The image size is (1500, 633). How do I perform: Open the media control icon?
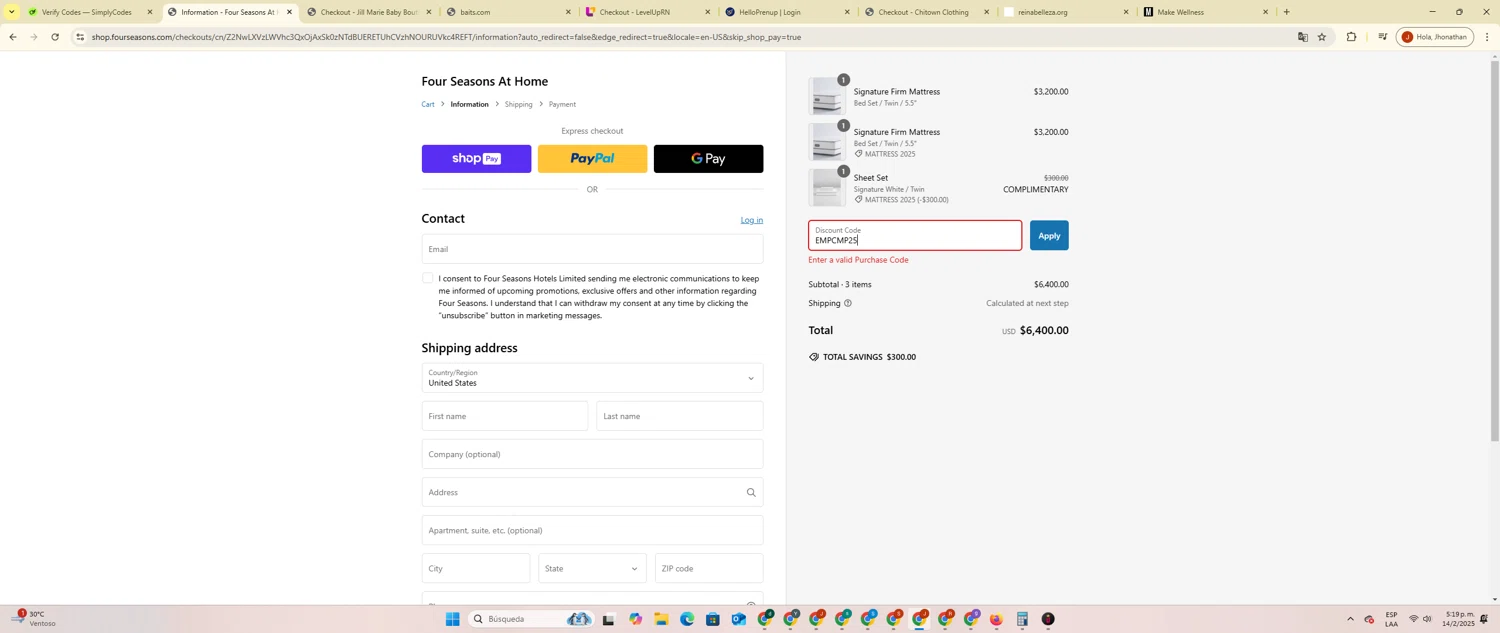pyautogui.click(x=1382, y=37)
